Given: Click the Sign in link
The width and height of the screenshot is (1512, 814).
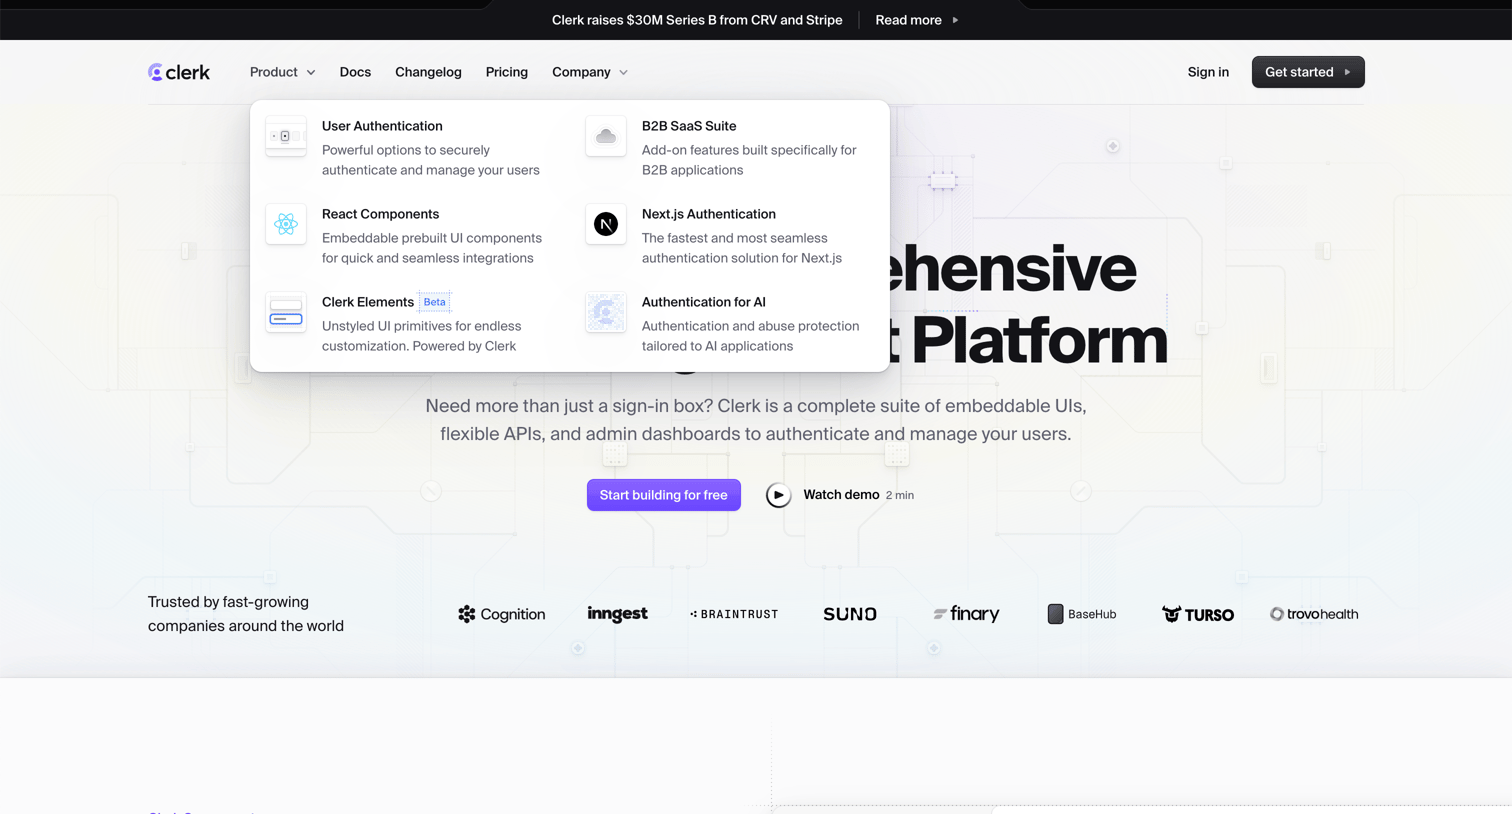Looking at the screenshot, I should click(x=1208, y=72).
